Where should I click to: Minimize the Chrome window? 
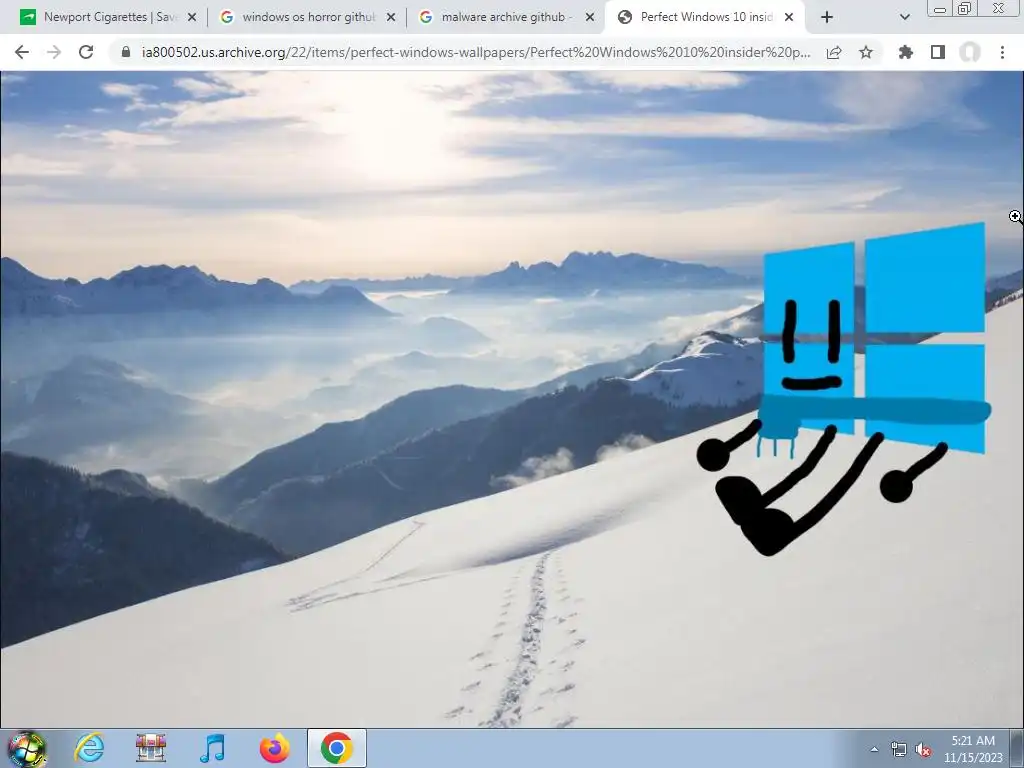tap(940, 8)
